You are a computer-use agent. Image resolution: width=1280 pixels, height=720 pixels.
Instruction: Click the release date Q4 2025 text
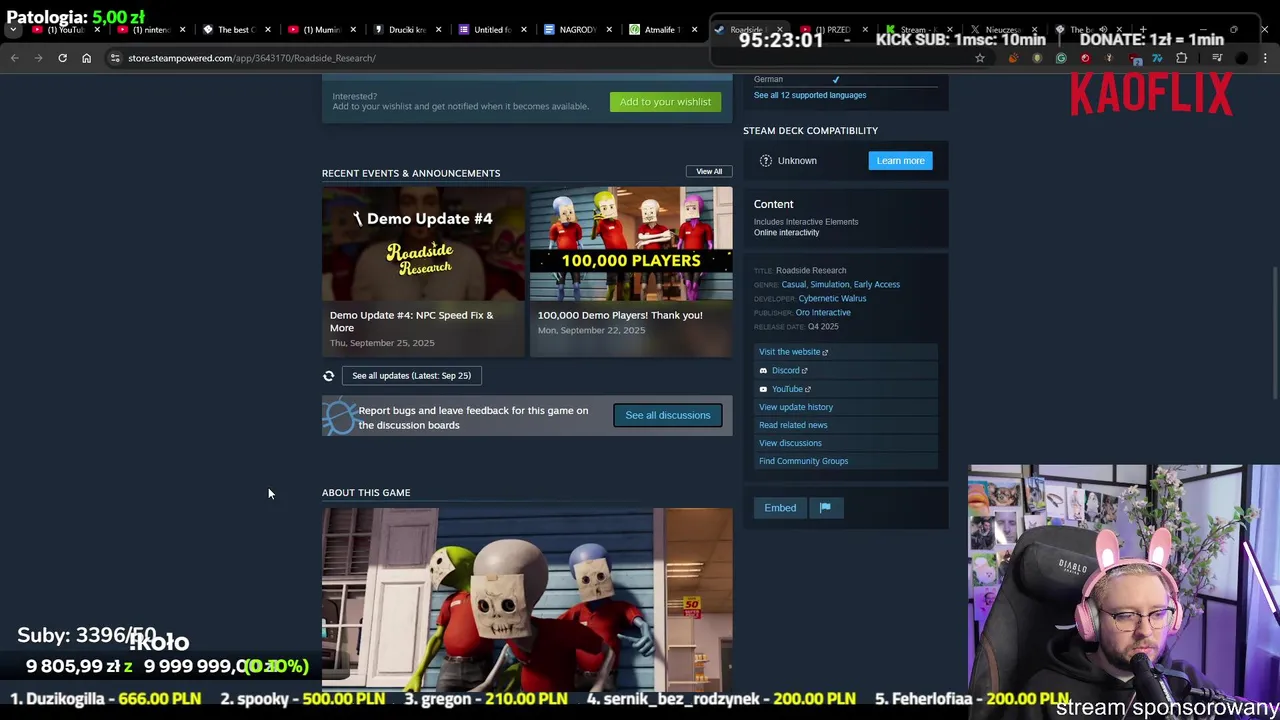tap(823, 327)
